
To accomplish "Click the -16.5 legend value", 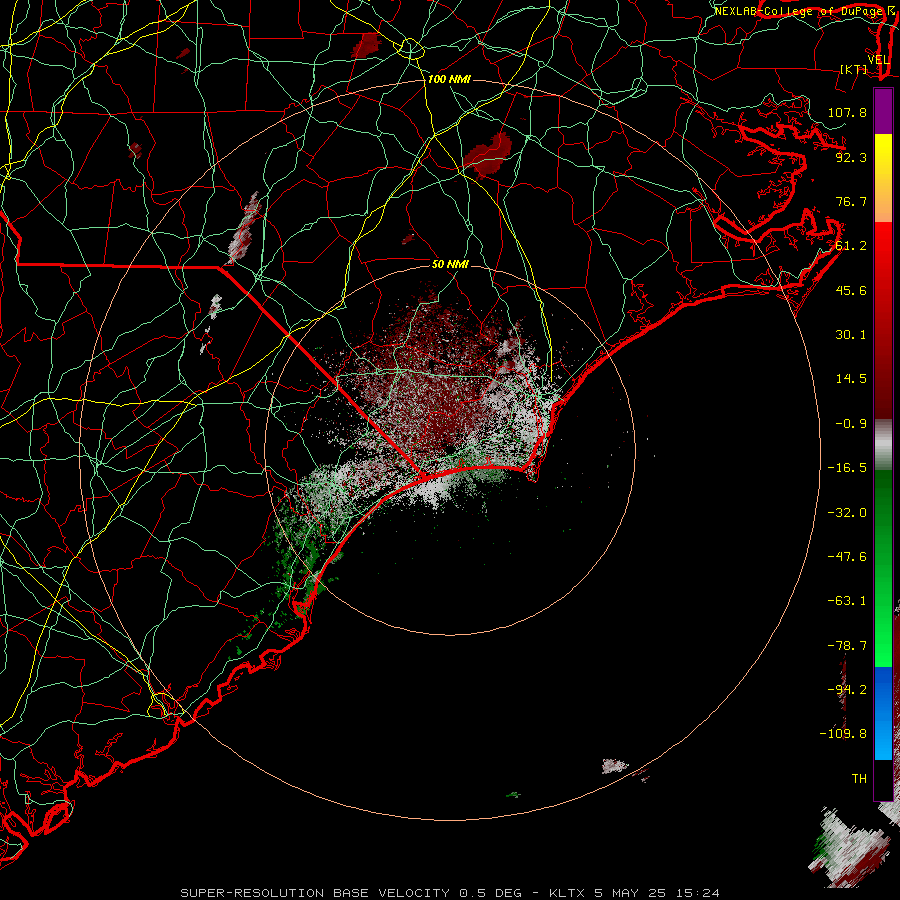I will [x=847, y=468].
